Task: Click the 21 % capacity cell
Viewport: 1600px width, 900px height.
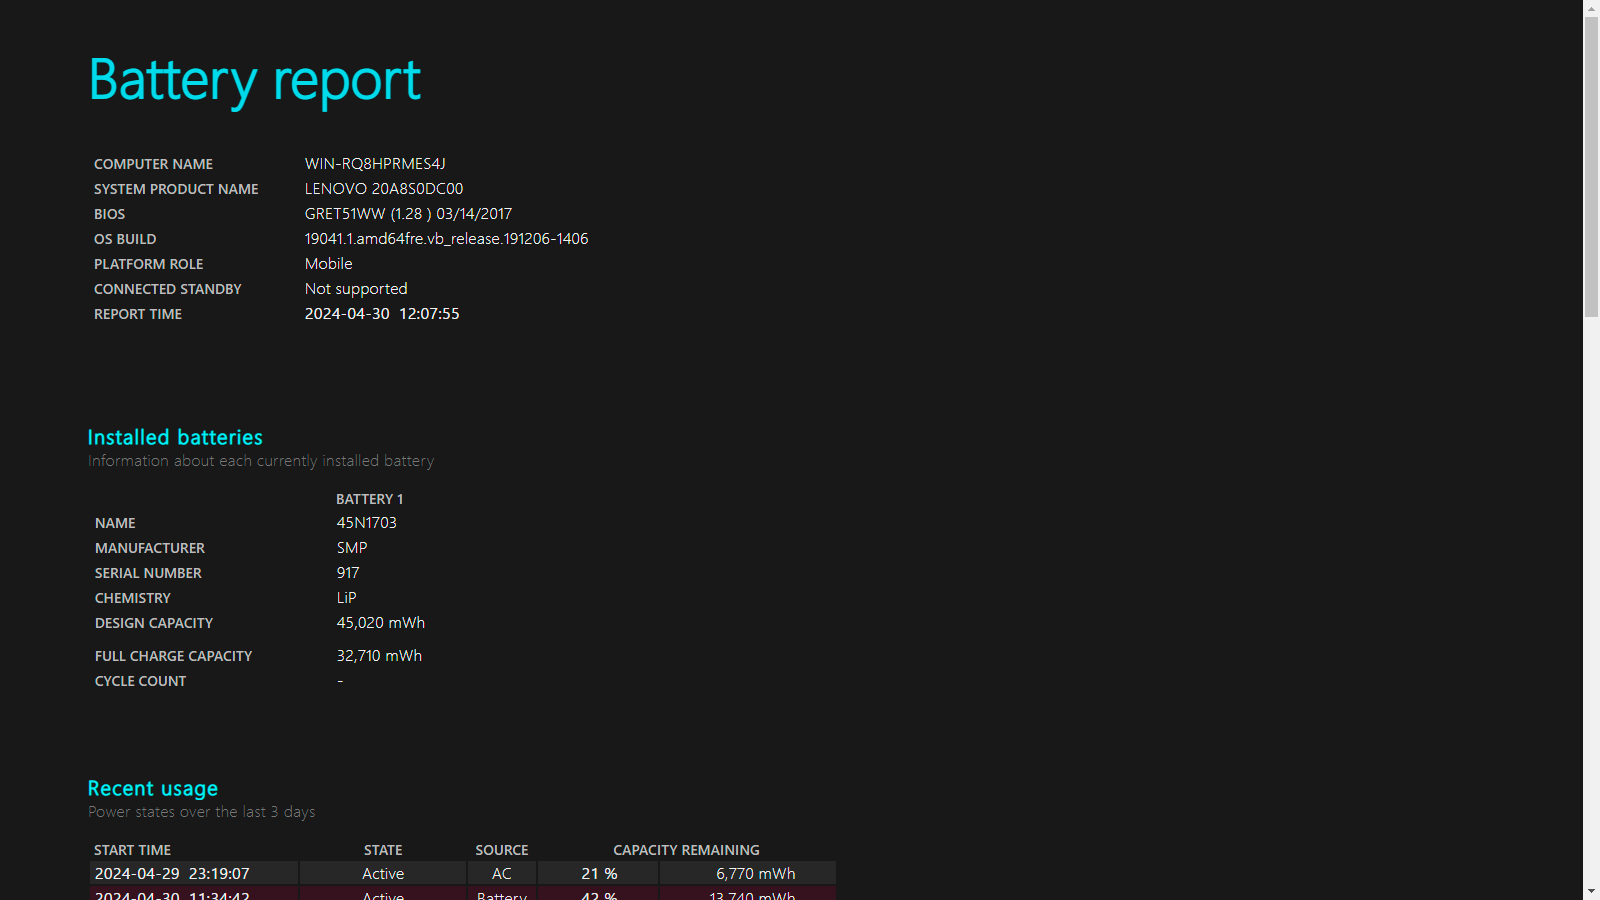Action: pos(599,874)
